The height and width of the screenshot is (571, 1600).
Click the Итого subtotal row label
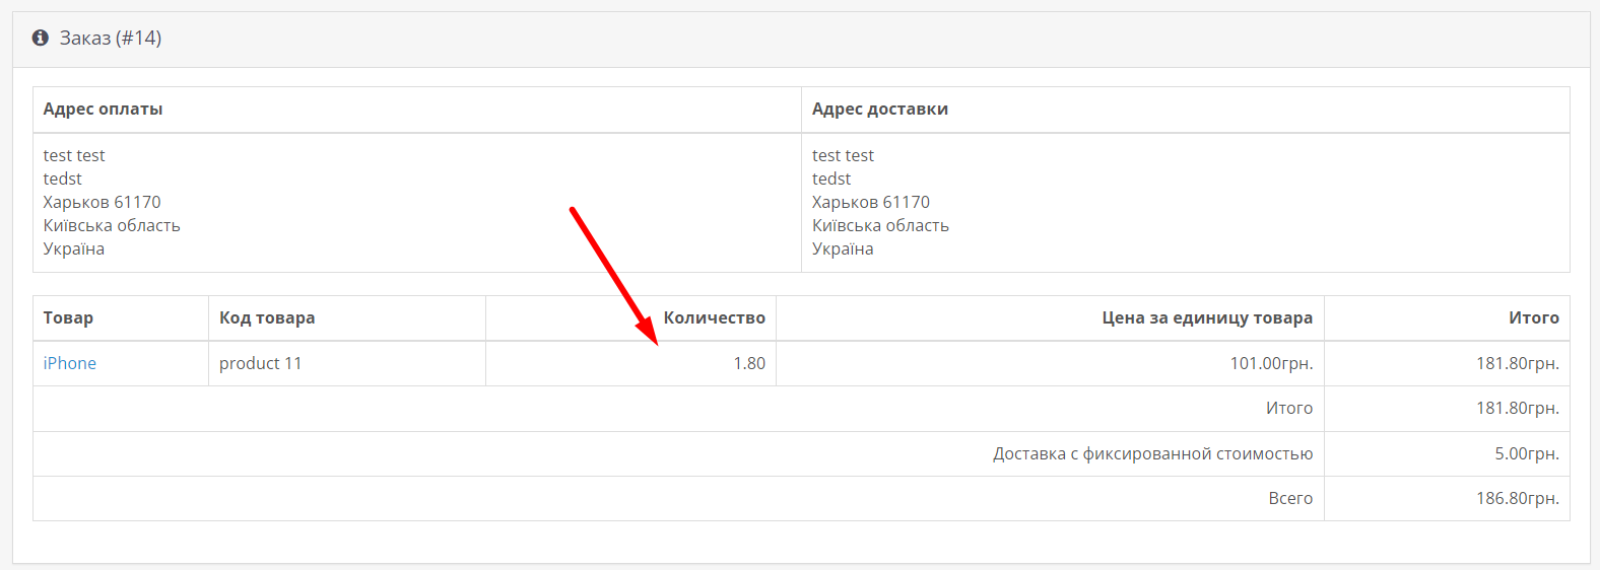click(1289, 408)
